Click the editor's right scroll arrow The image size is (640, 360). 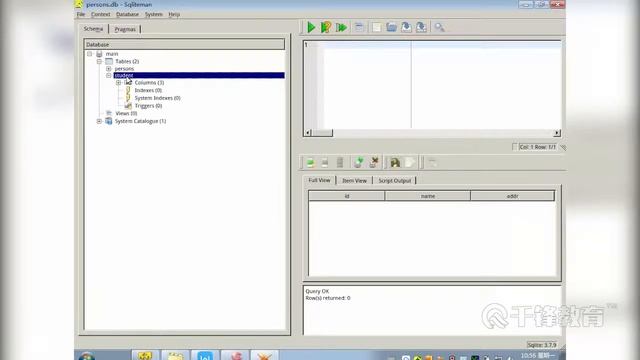[557, 133]
